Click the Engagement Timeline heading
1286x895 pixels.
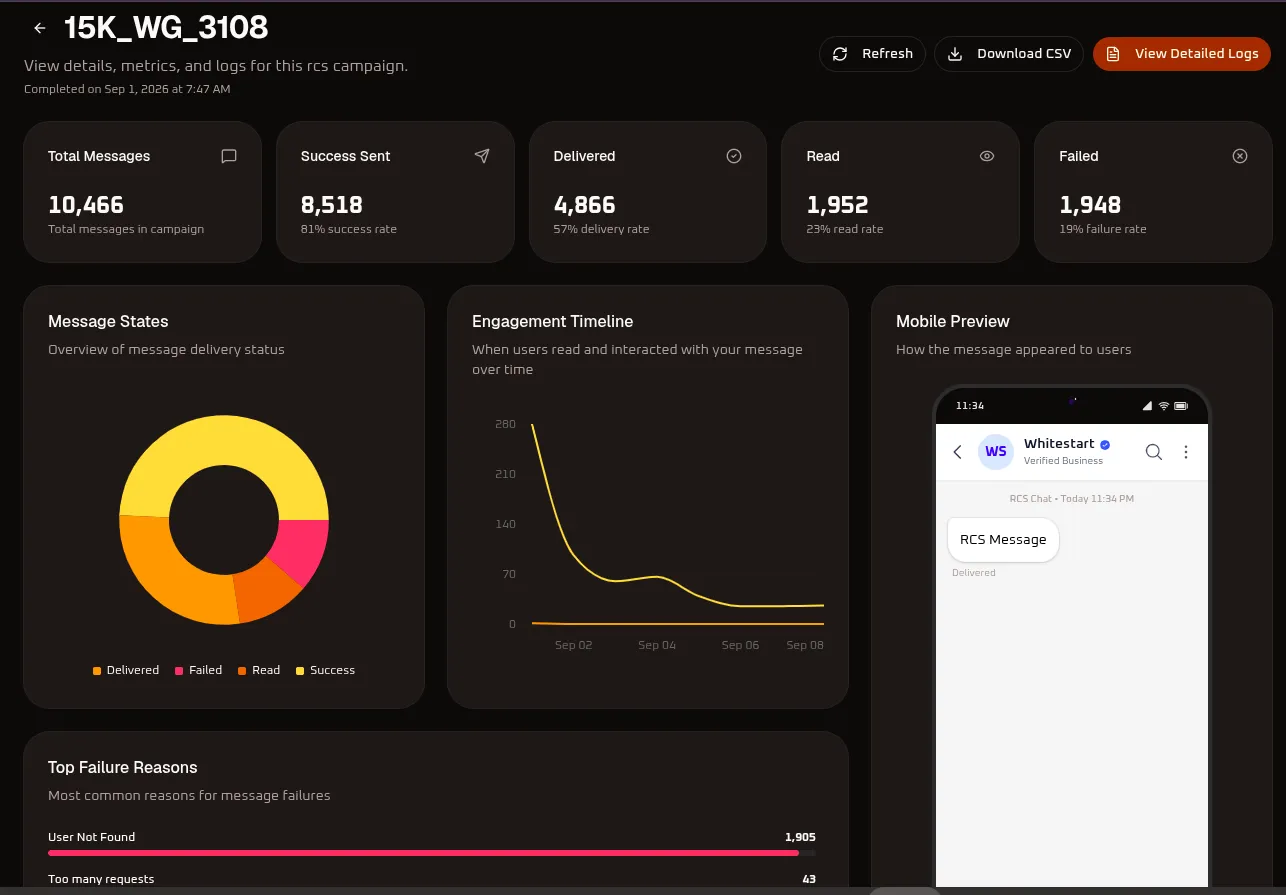click(x=553, y=322)
